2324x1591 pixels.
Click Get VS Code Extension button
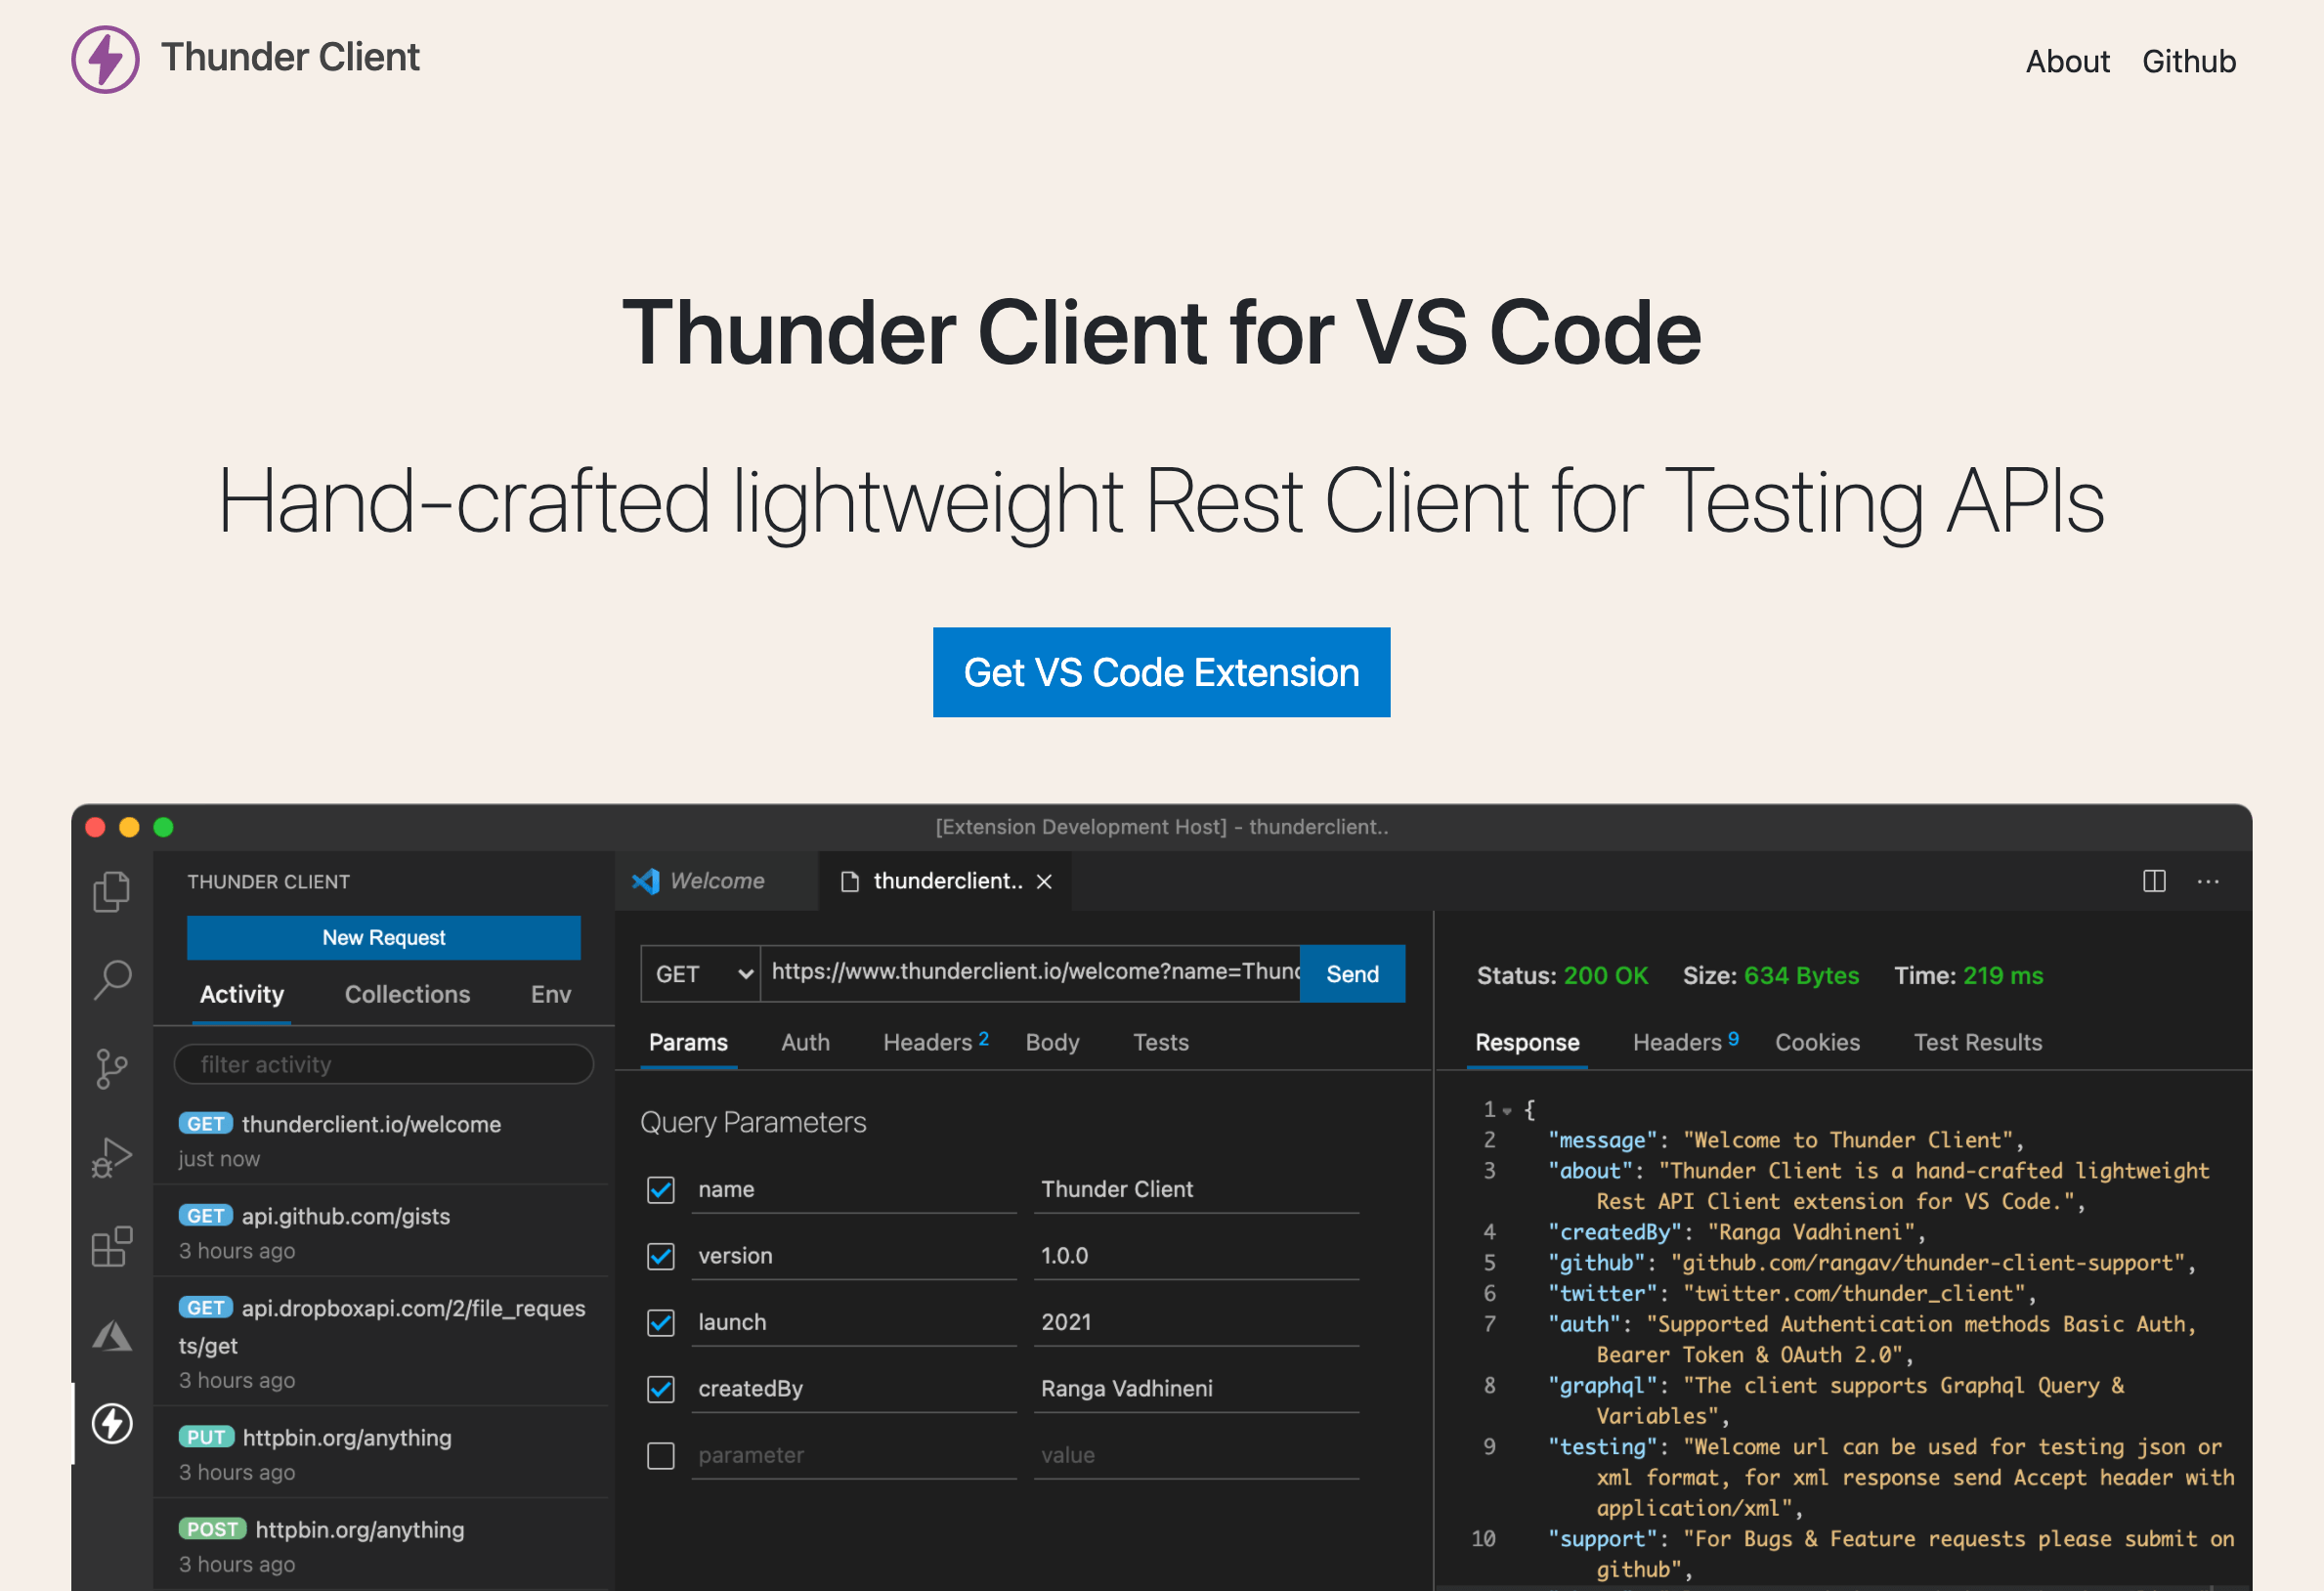pos(1161,672)
